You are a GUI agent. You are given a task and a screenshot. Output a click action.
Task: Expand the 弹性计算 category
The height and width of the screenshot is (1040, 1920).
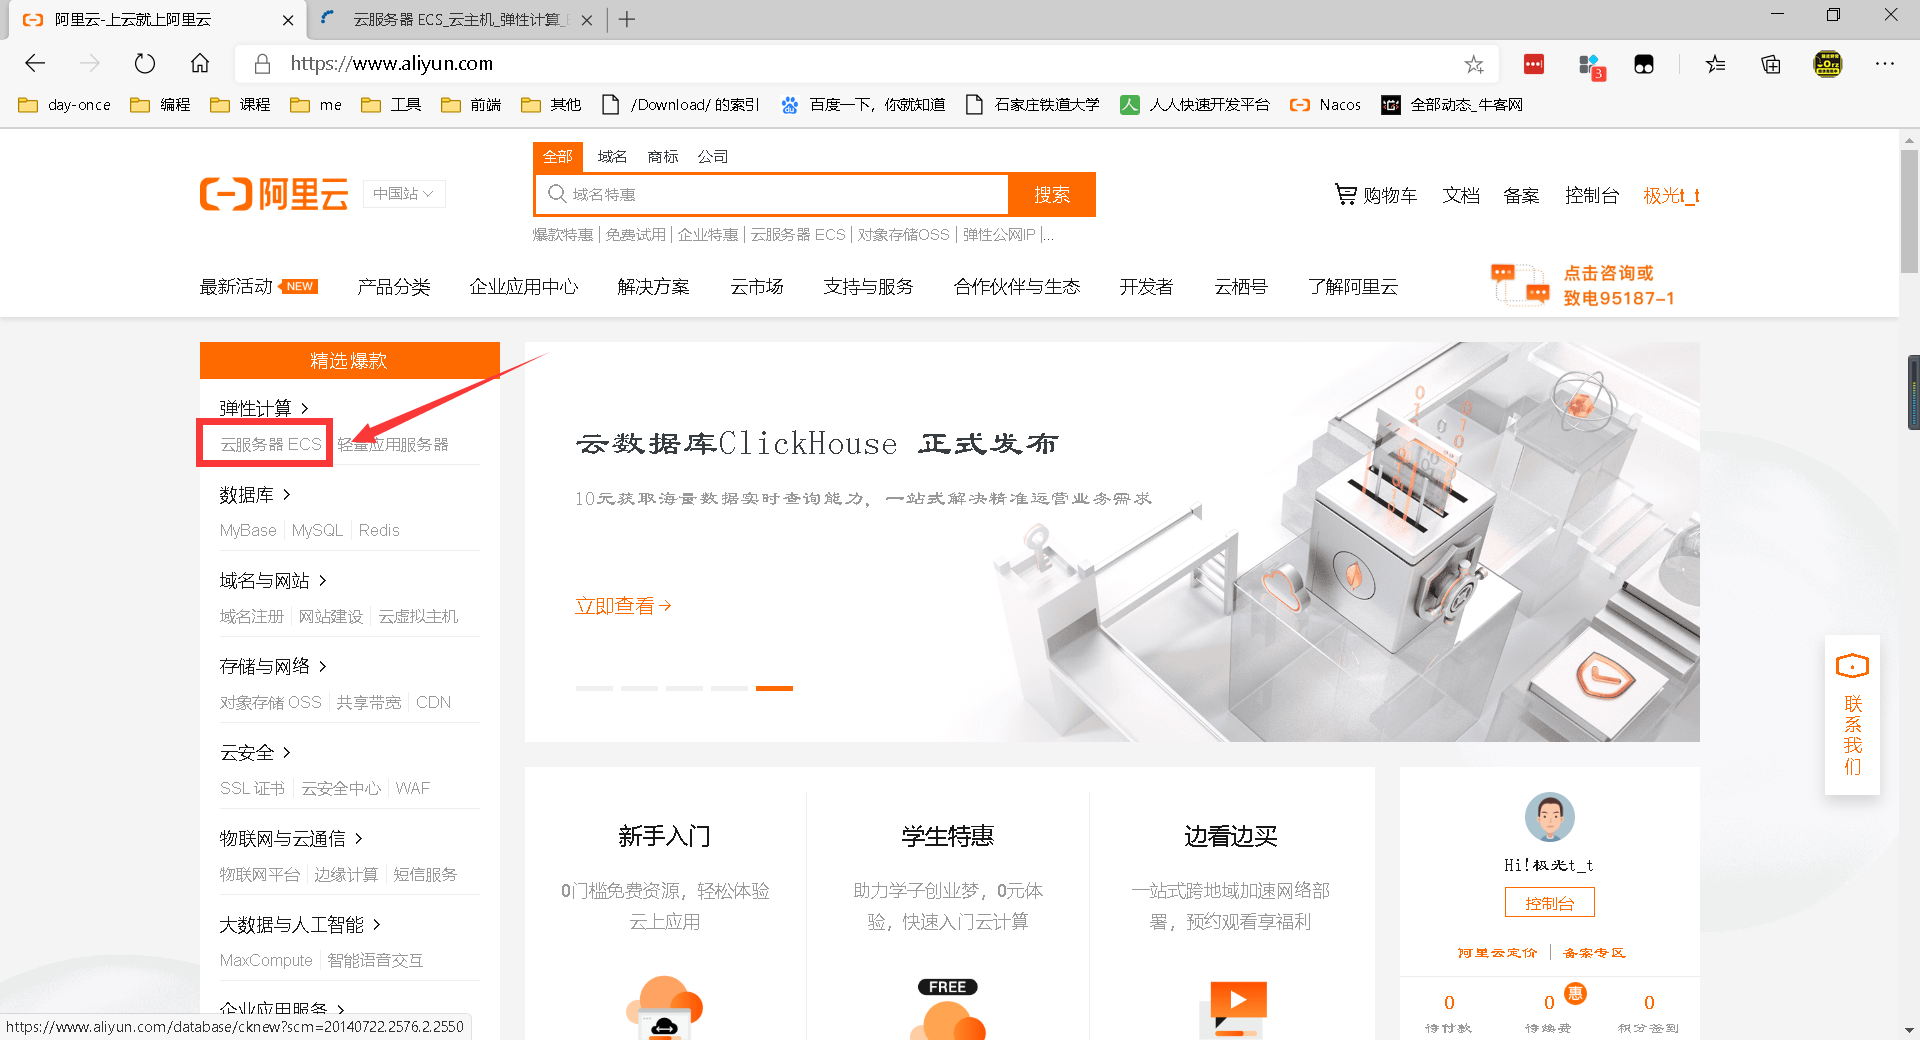coord(264,408)
